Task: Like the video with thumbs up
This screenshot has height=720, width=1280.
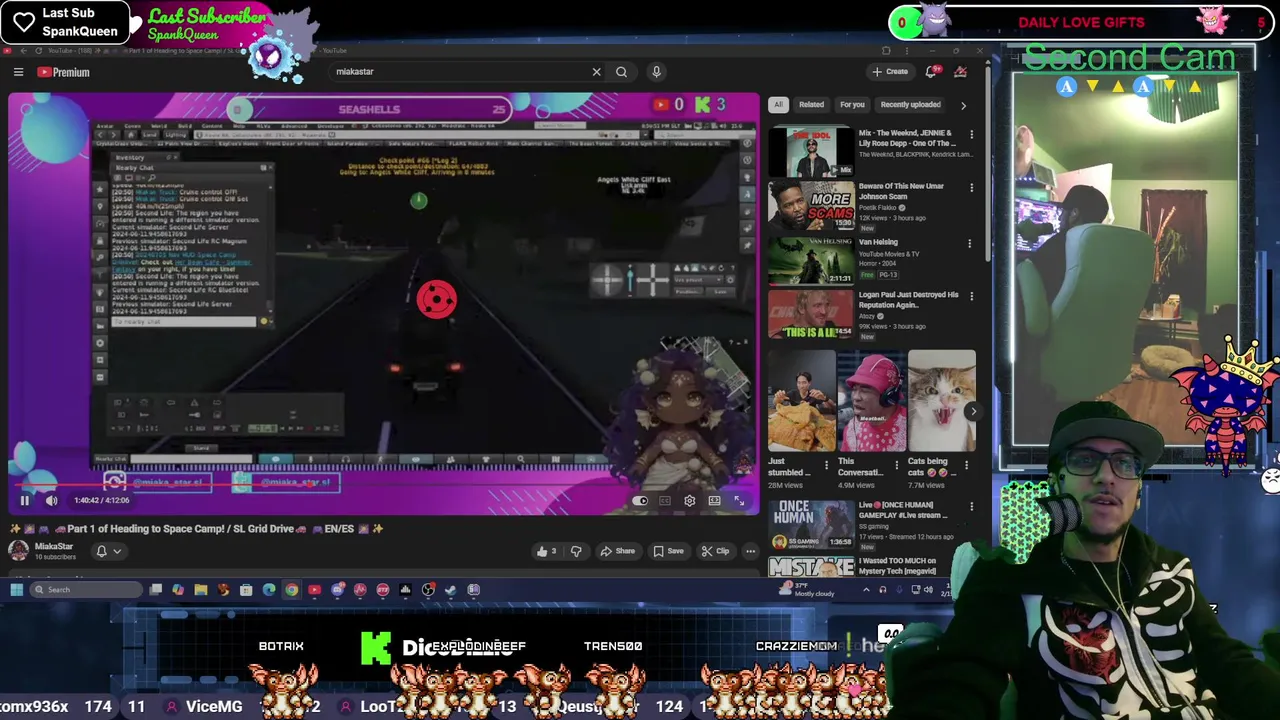Action: [547, 551]
